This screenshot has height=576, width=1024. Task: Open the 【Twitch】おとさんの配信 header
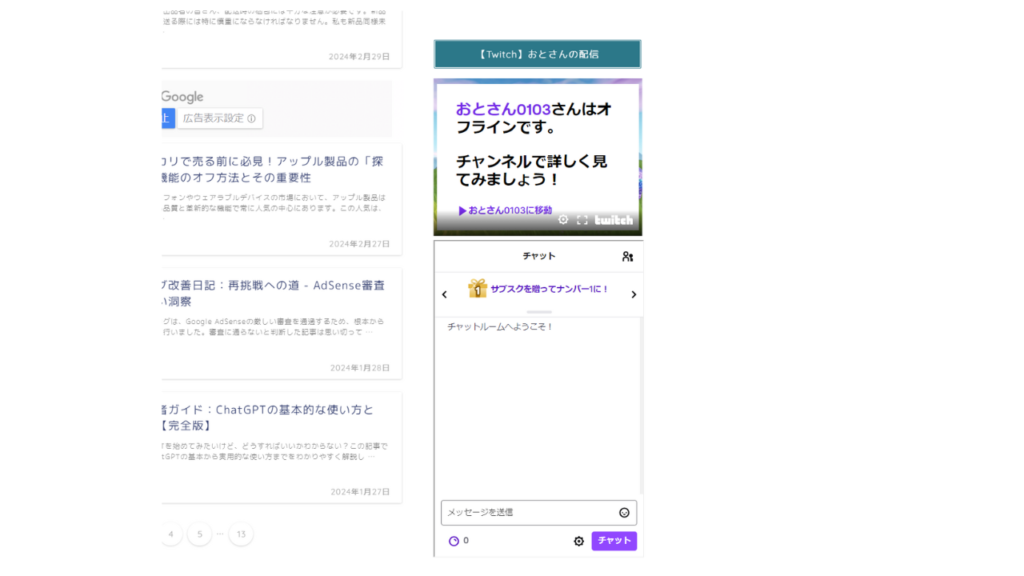click(x=537, y=54)
